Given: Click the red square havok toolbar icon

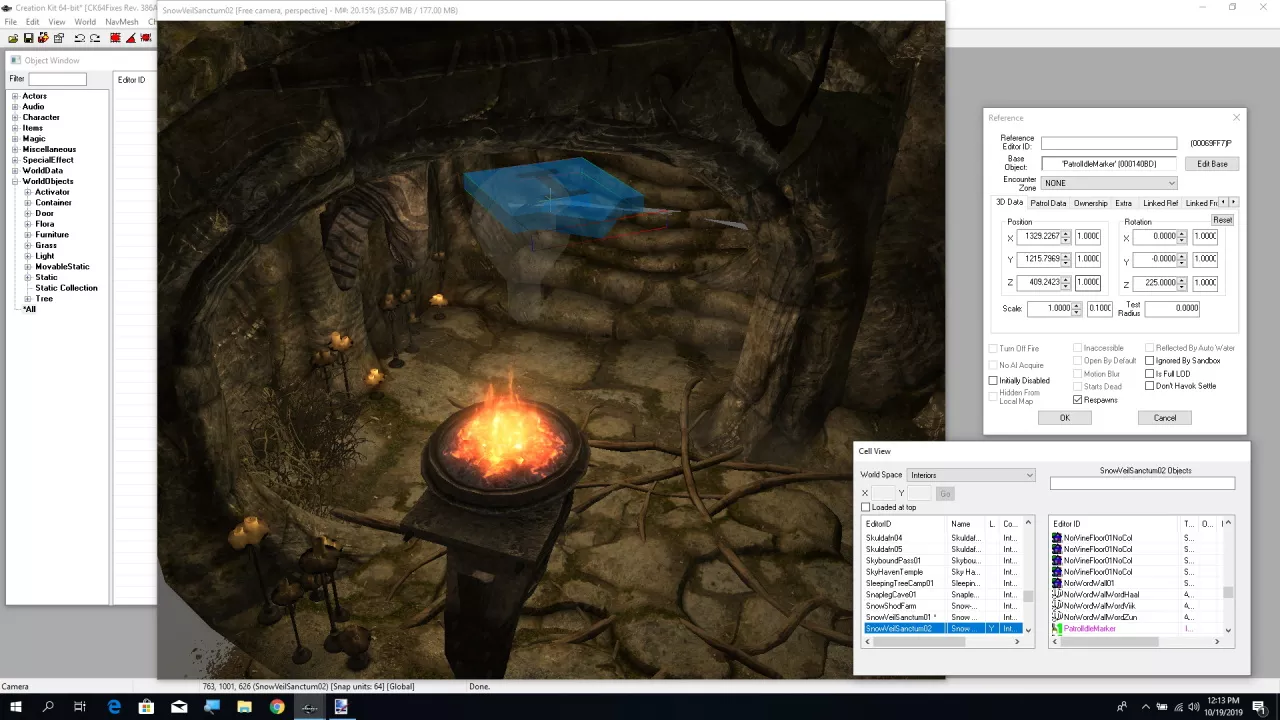Looking at the screenshot, I should pos(115,38).
